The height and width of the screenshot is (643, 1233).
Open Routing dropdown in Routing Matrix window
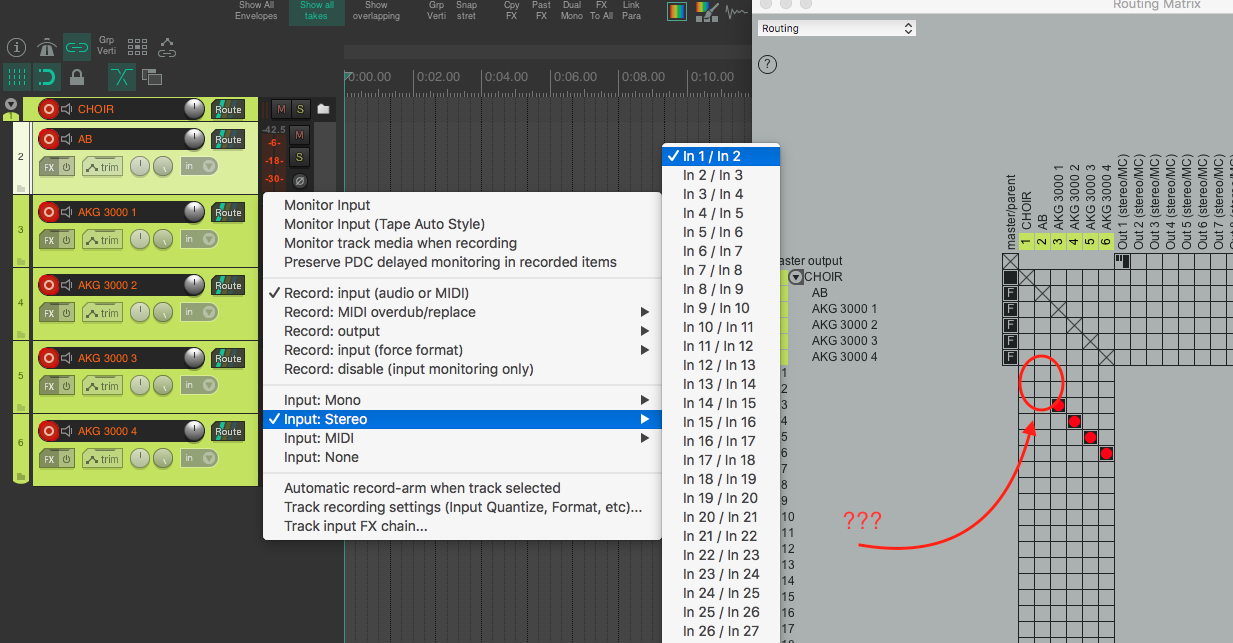tap(836, 29)
